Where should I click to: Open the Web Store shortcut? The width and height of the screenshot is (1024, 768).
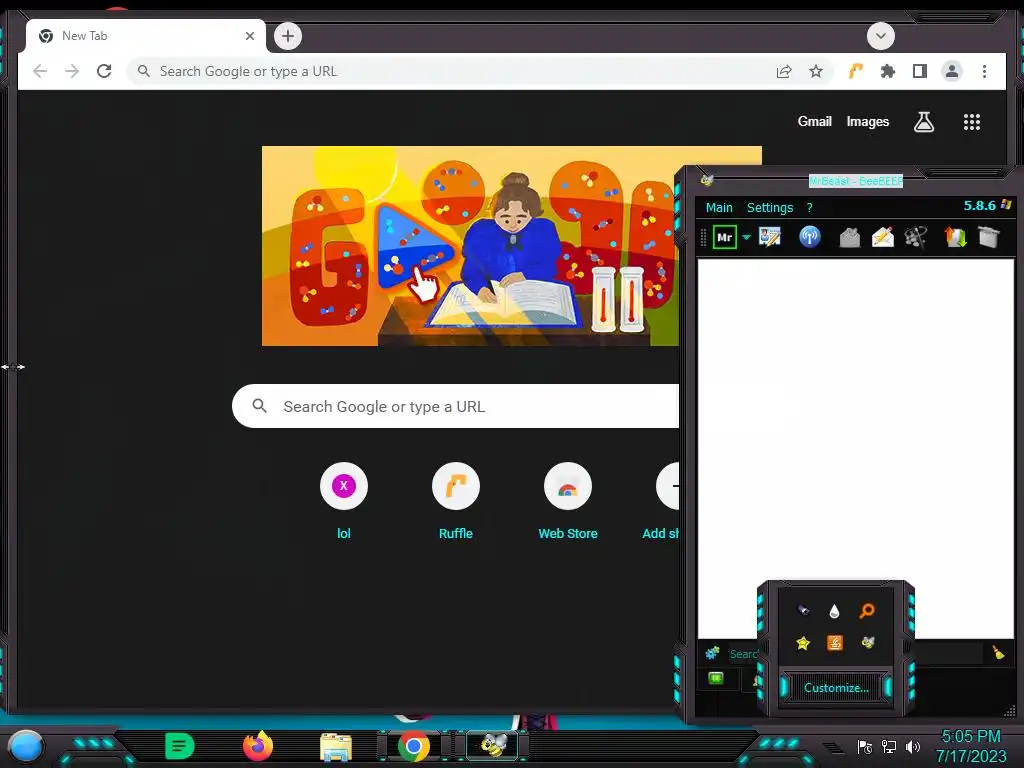click(568, 502)
